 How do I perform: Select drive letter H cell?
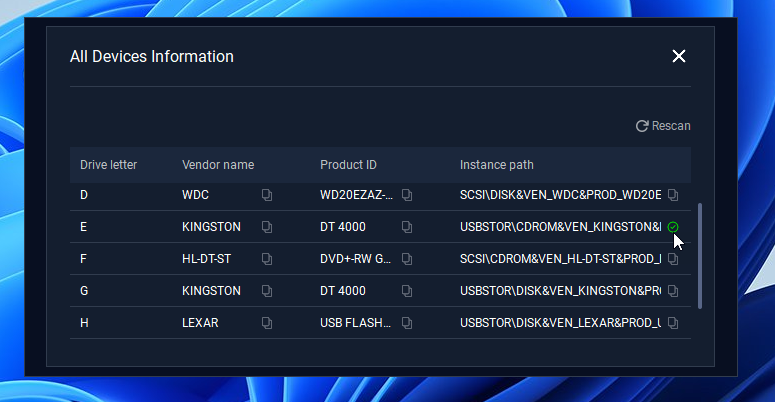85,323
